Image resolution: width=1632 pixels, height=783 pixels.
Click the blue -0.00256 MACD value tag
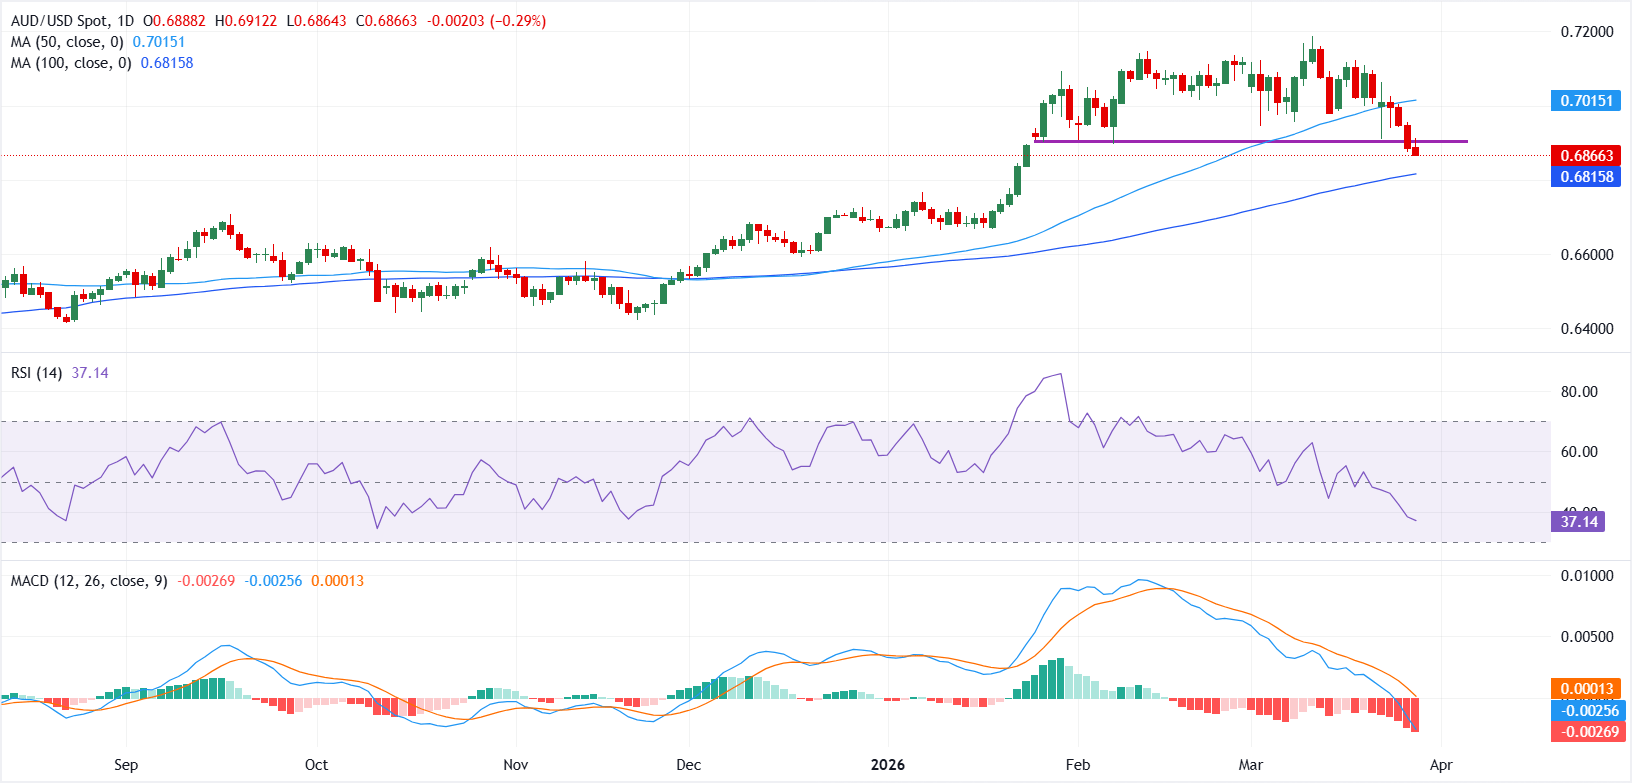tap(1586, 710)
